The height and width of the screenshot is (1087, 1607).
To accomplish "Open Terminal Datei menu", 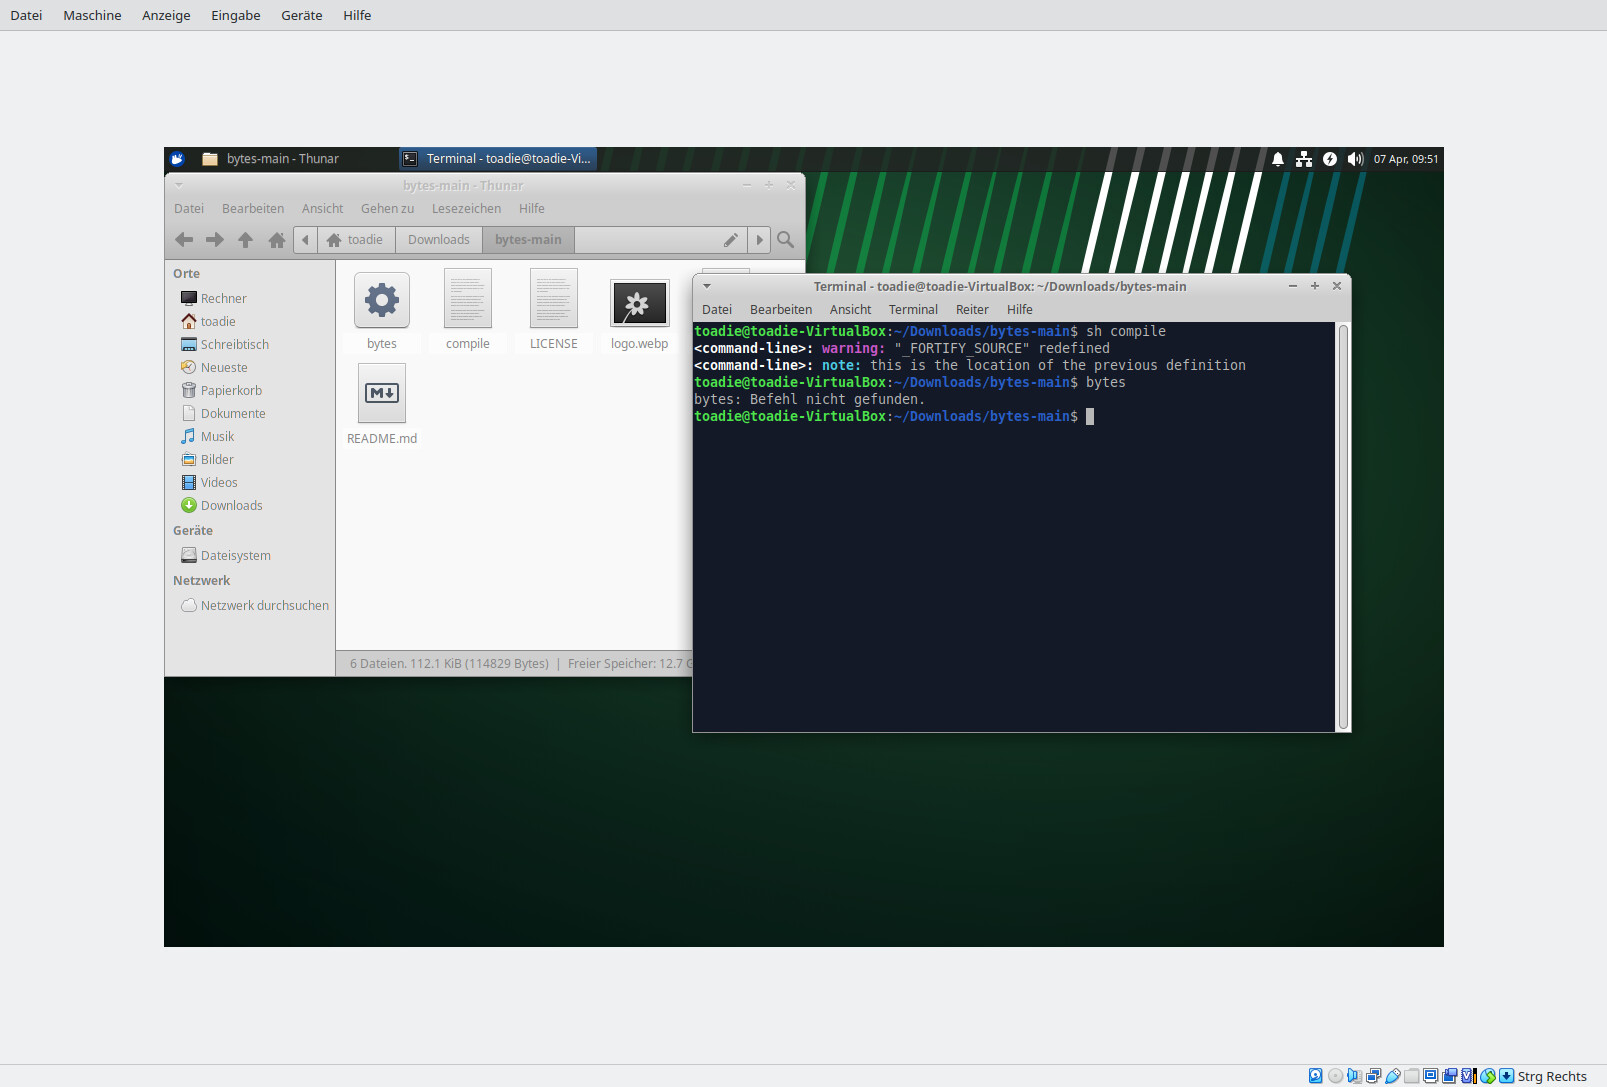I will [x=717, y=309].
